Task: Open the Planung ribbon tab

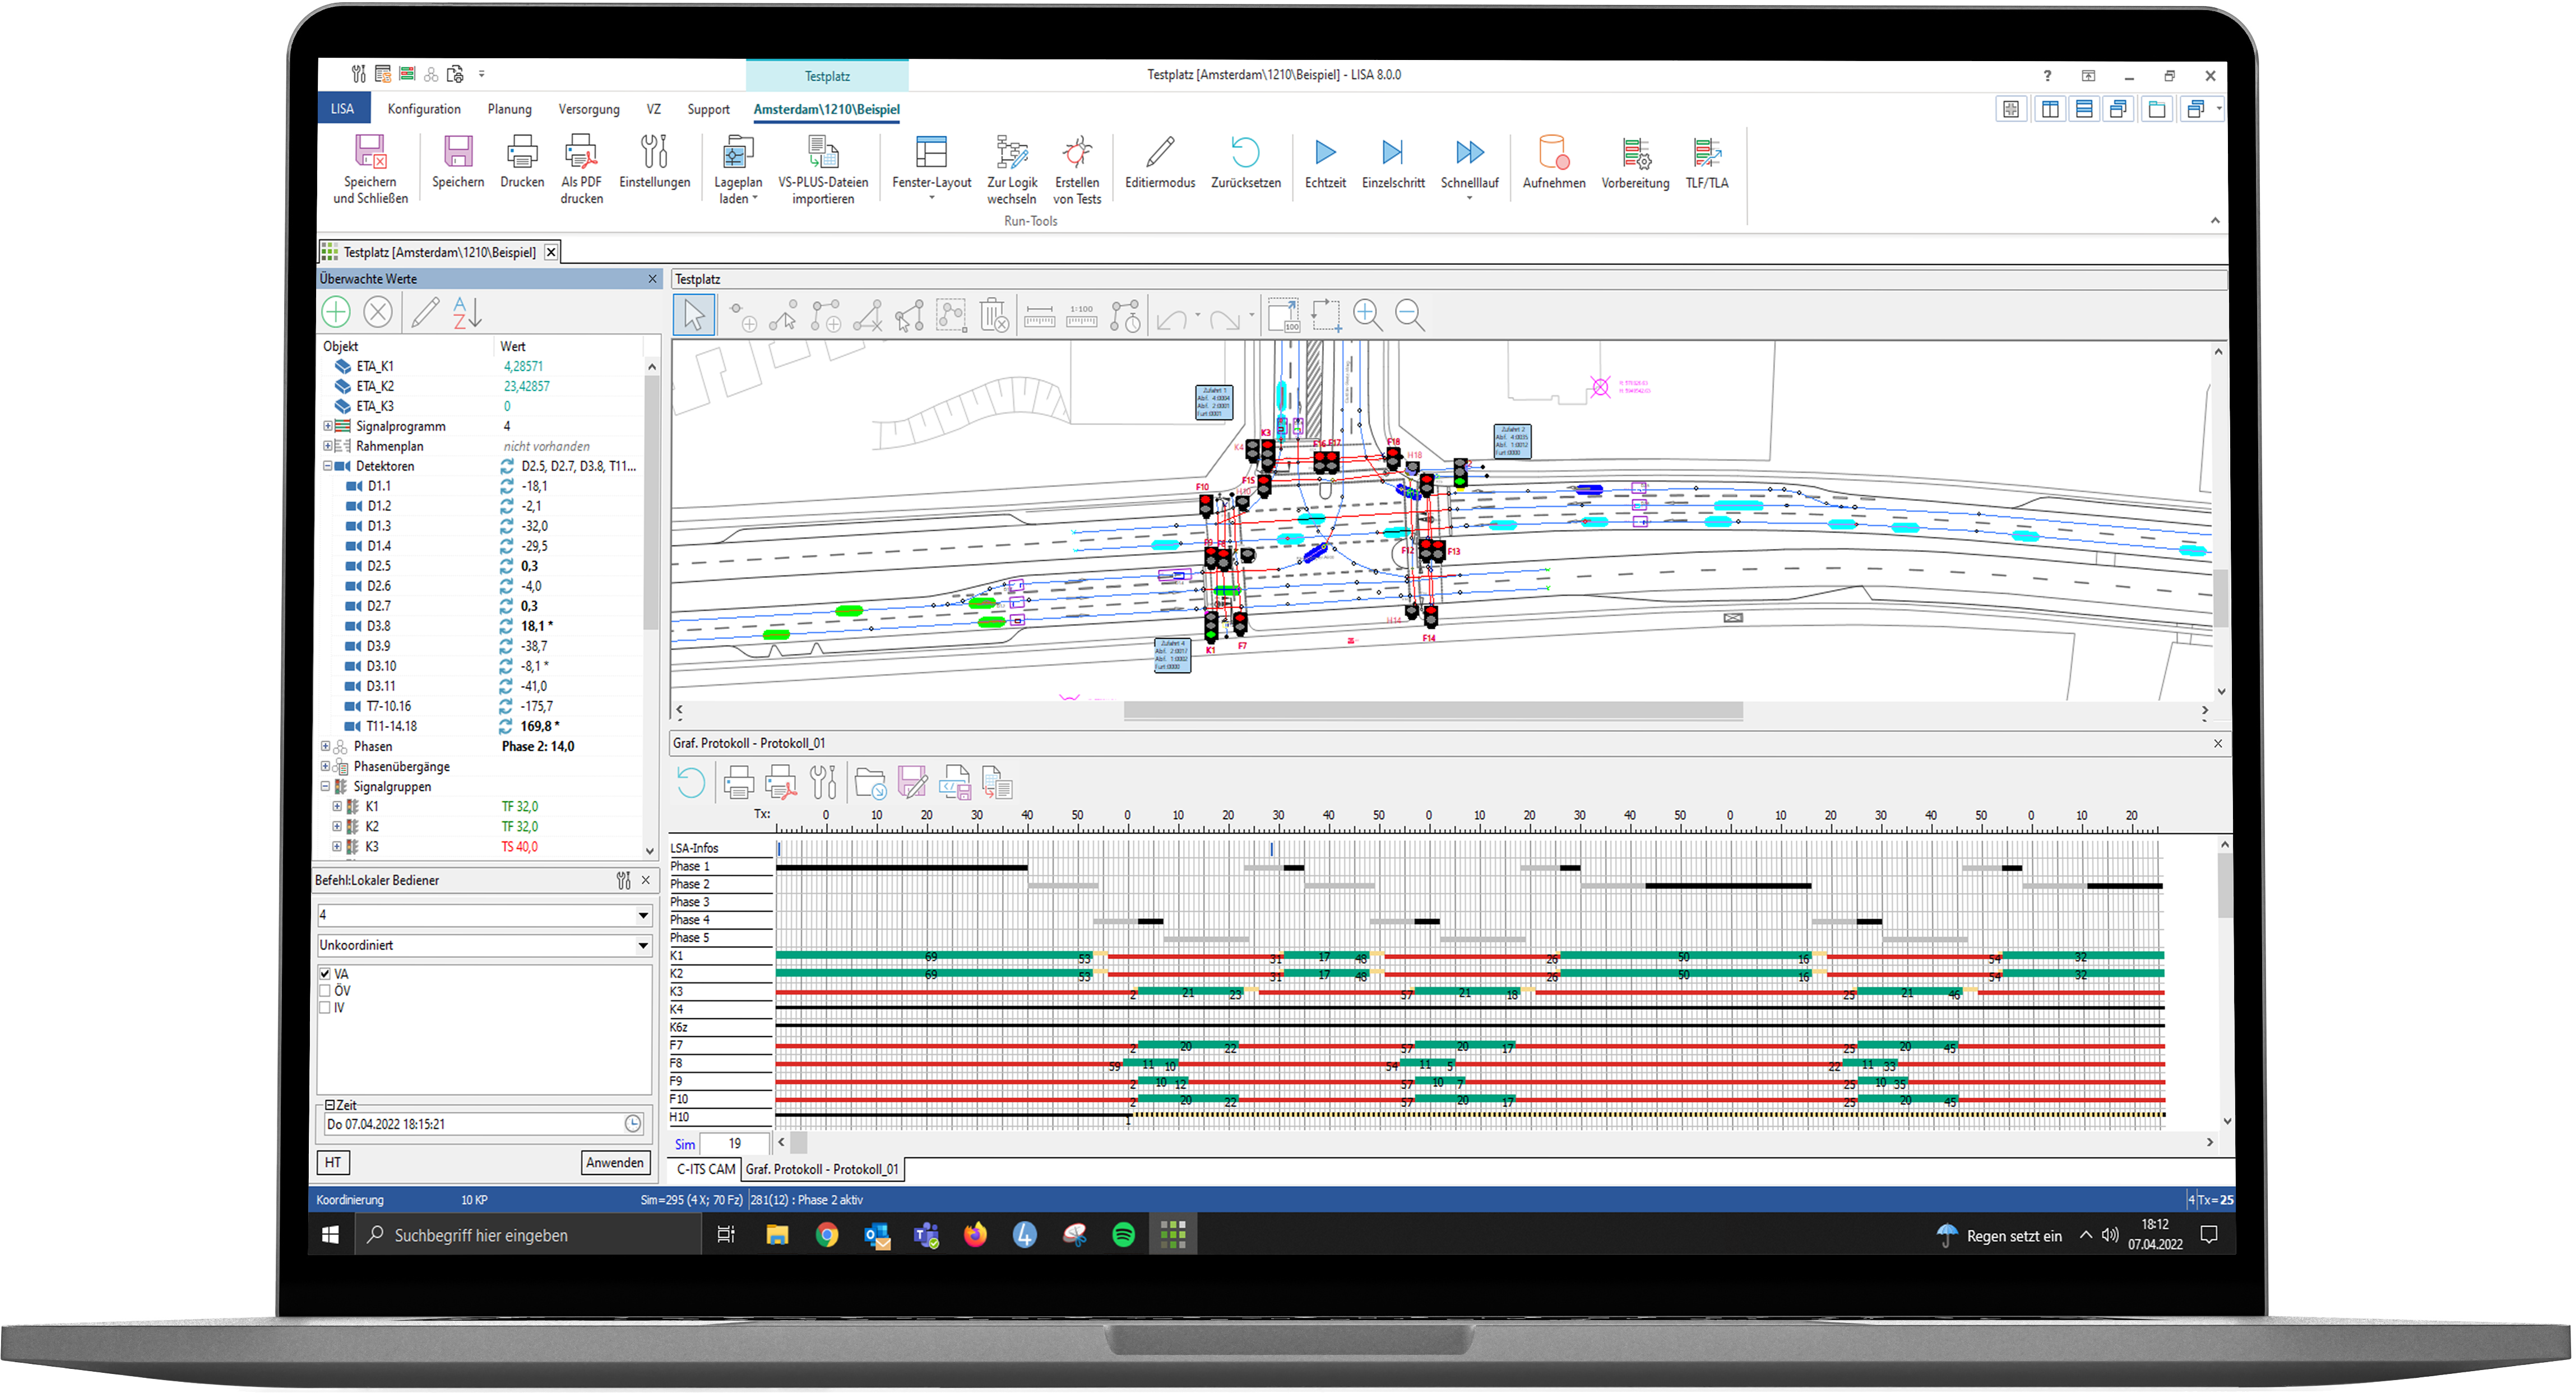Action: 510,109
